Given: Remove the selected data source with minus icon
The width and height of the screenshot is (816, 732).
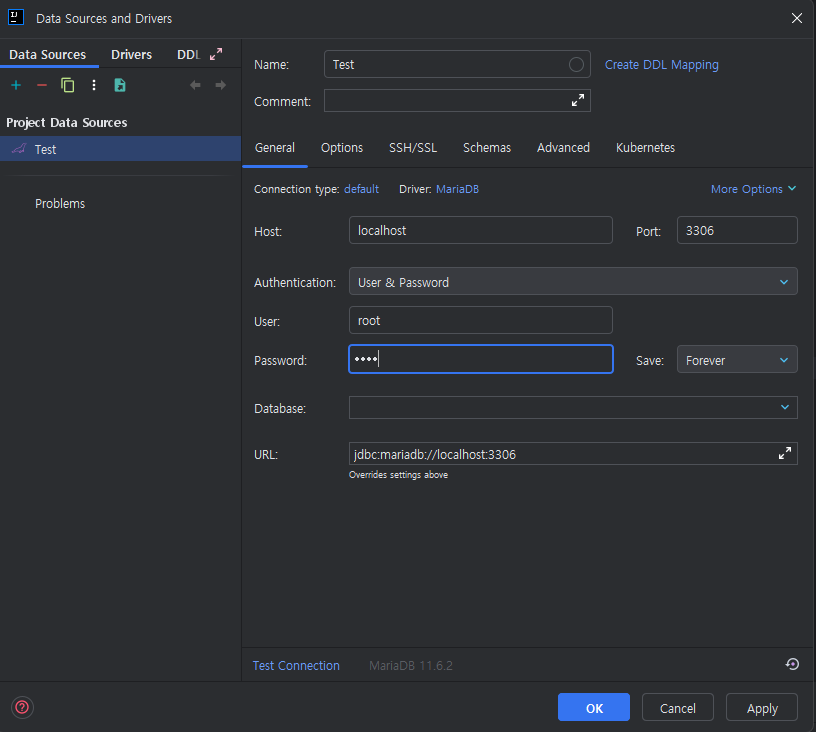Looking at the screenshot, I should pyautogui.click(x=42, y=85).
